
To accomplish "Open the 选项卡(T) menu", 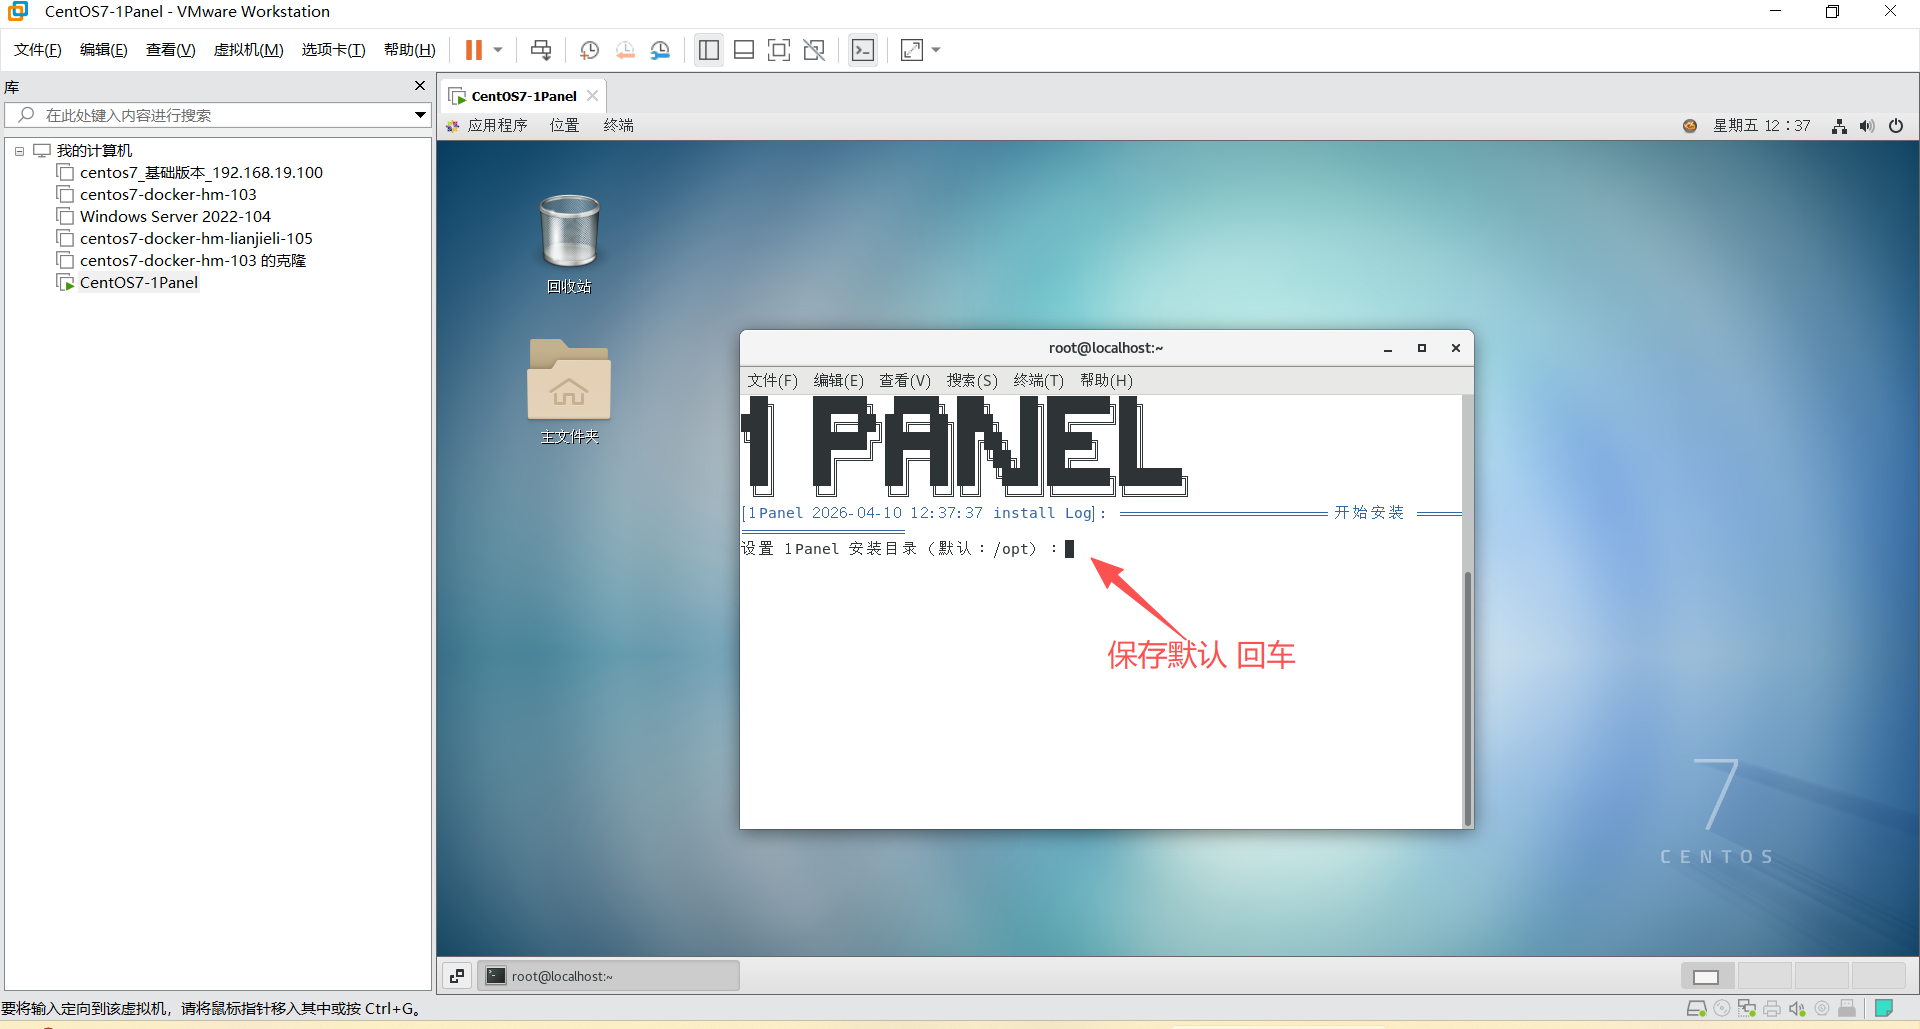I will point(334,50).
